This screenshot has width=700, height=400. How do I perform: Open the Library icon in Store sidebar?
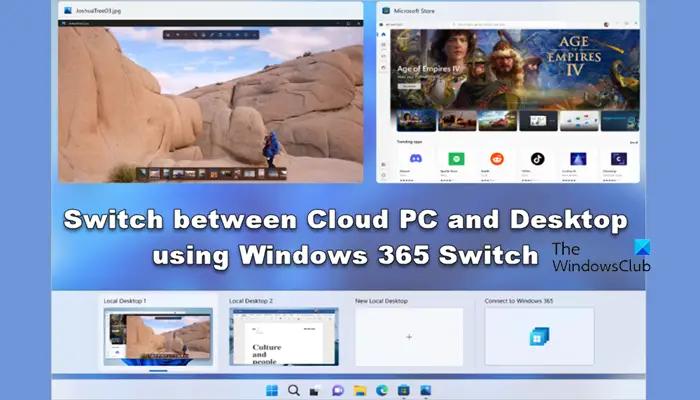coord(383,165)
